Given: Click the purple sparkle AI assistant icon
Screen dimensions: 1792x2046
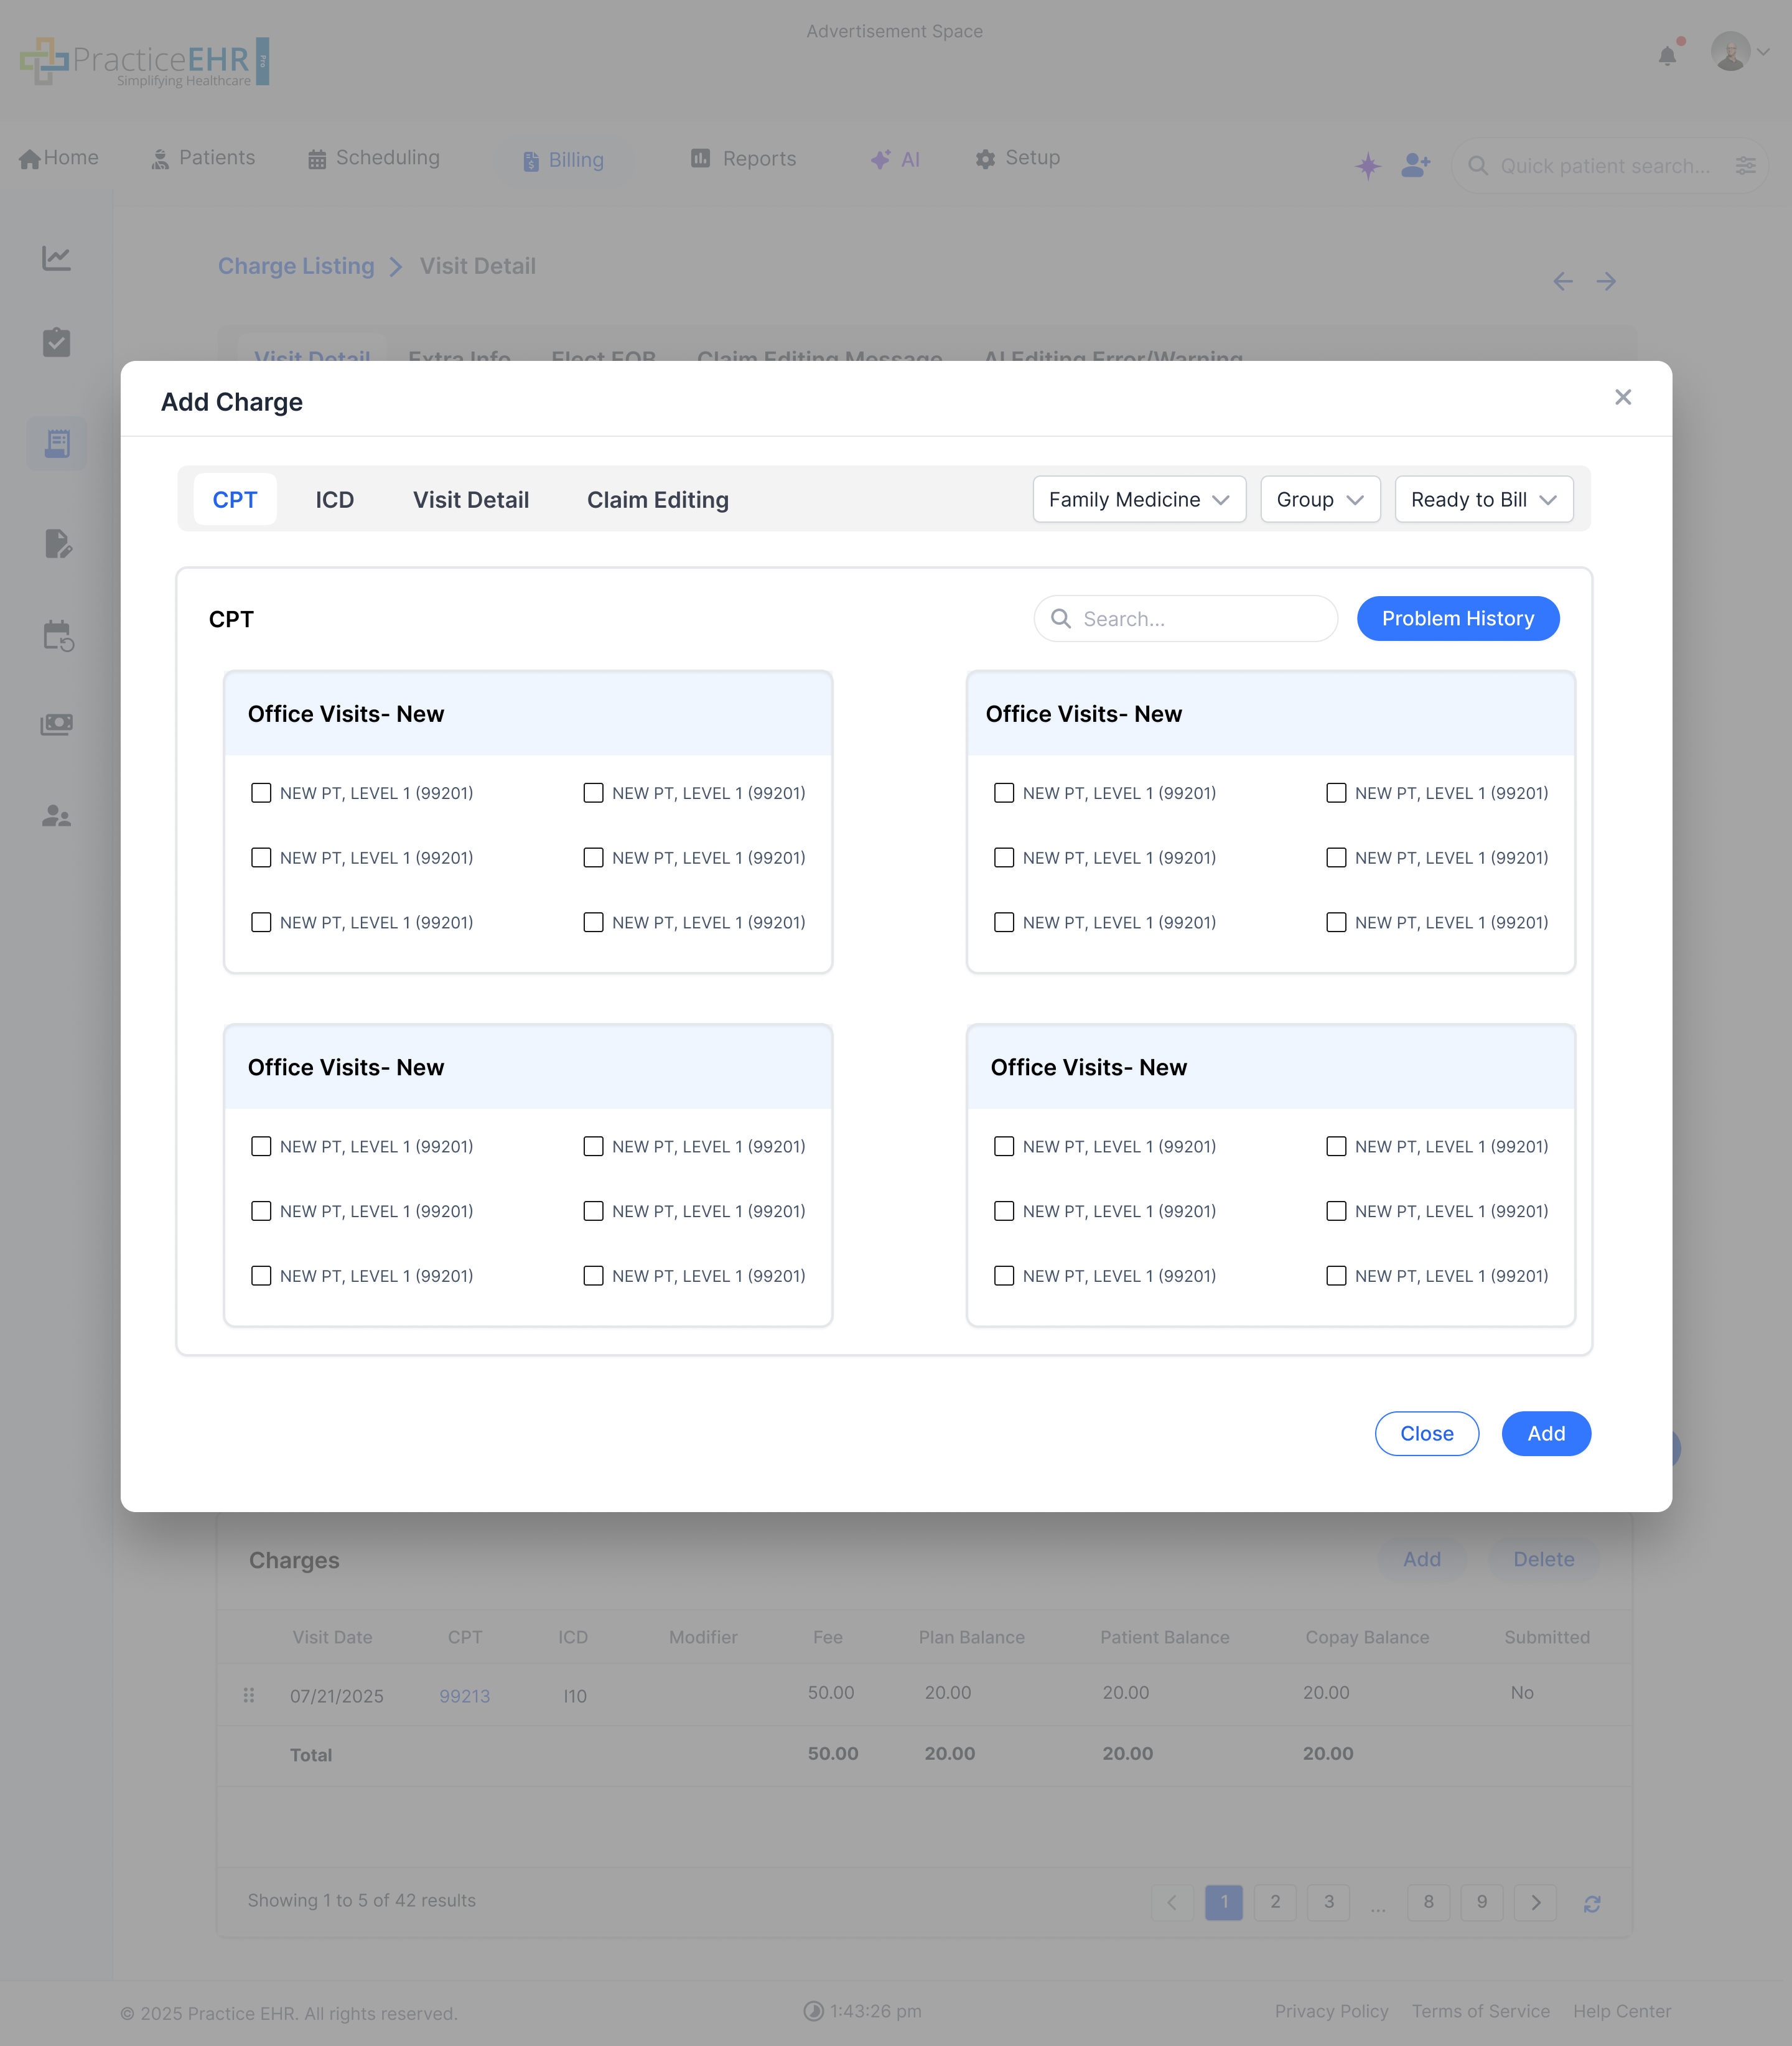Looking at the screenshot, I should [1367, 166].
